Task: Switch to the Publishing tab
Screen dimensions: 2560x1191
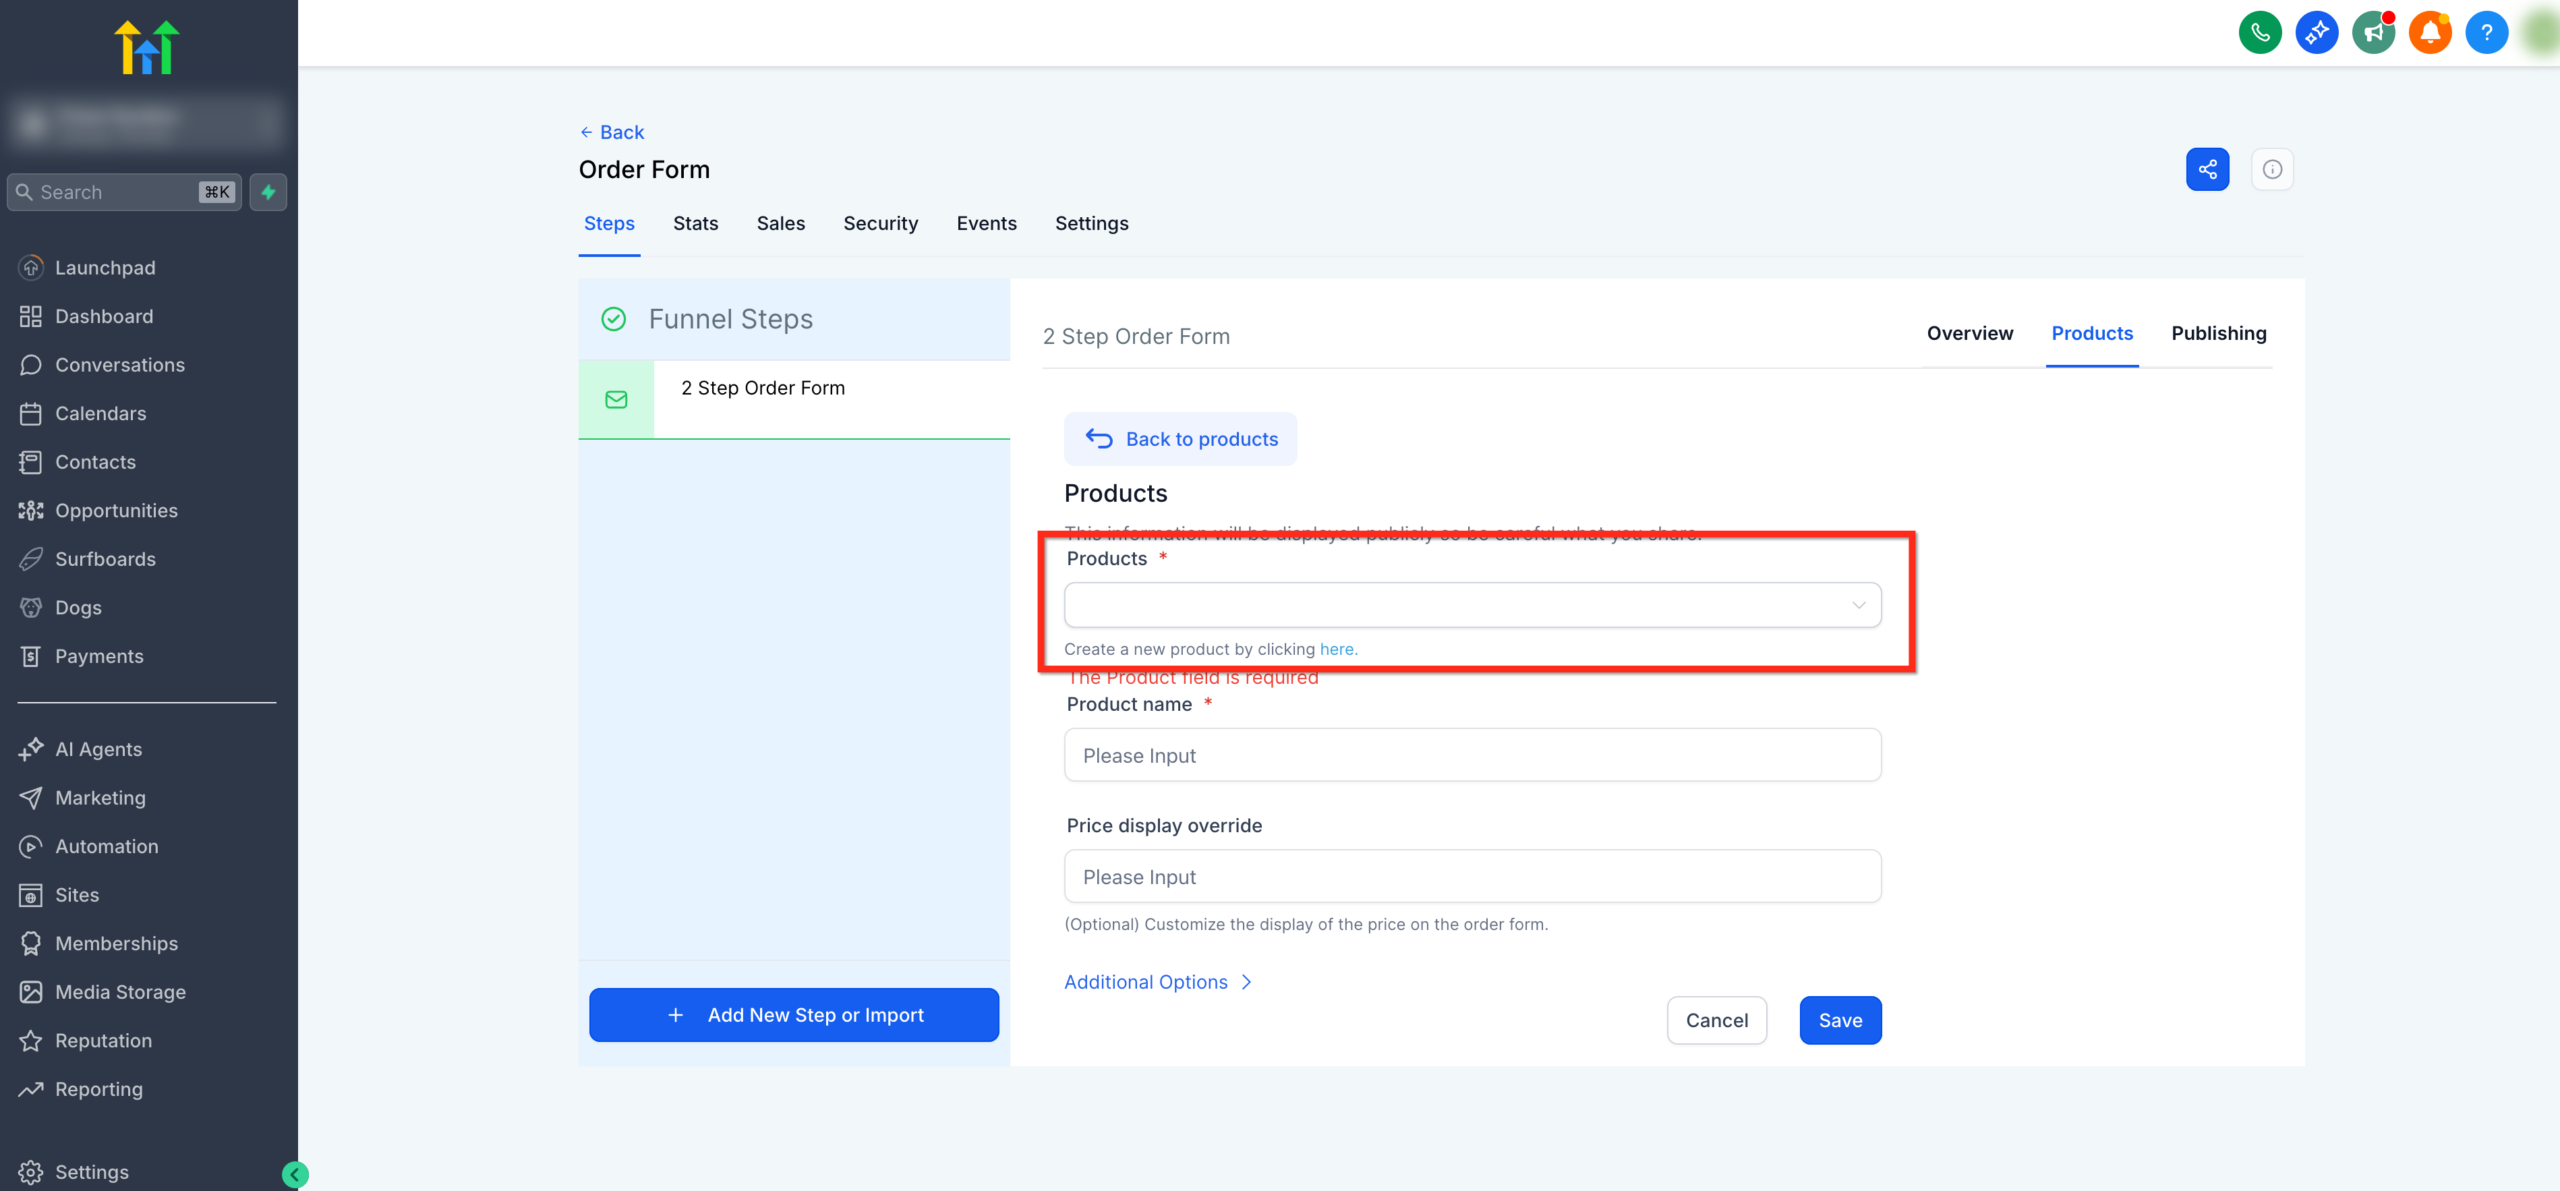Action: (2219, 333)
